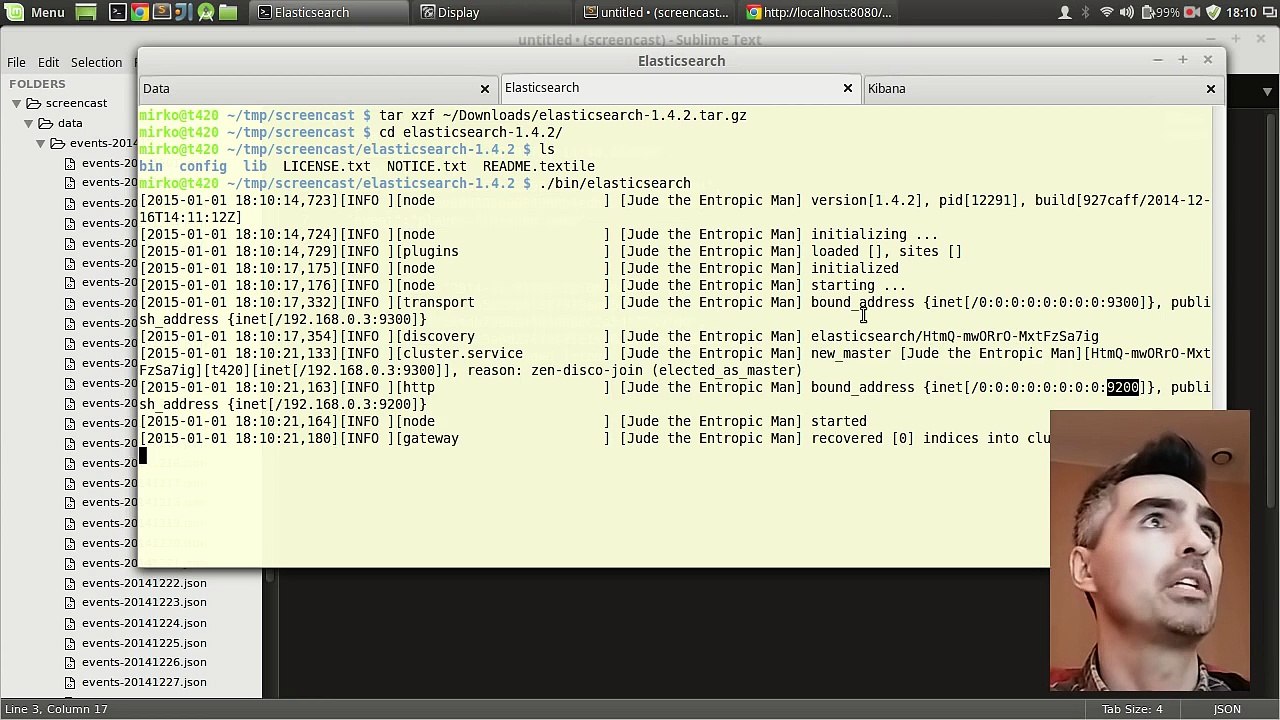Close the Data terminal tab
This screenshot has width=1280, height=720.
485,89
